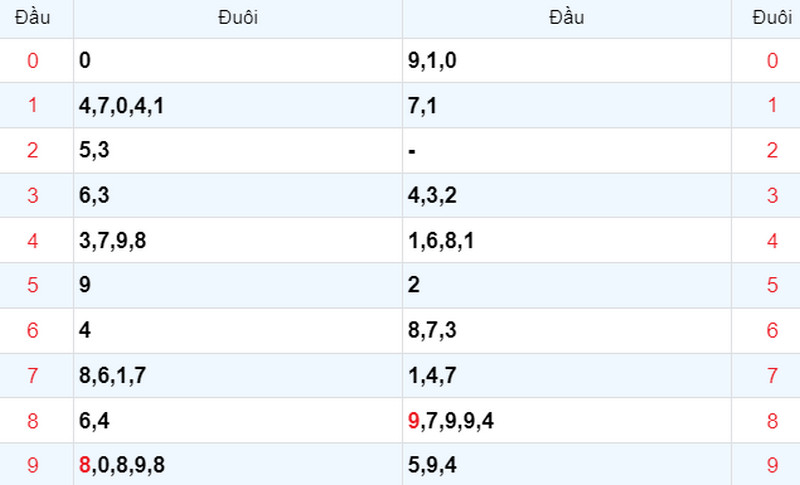Select the cell showing 4,3,2
Image resolution: width=800 pixels, height=485 pixels.
pos(567,195)
